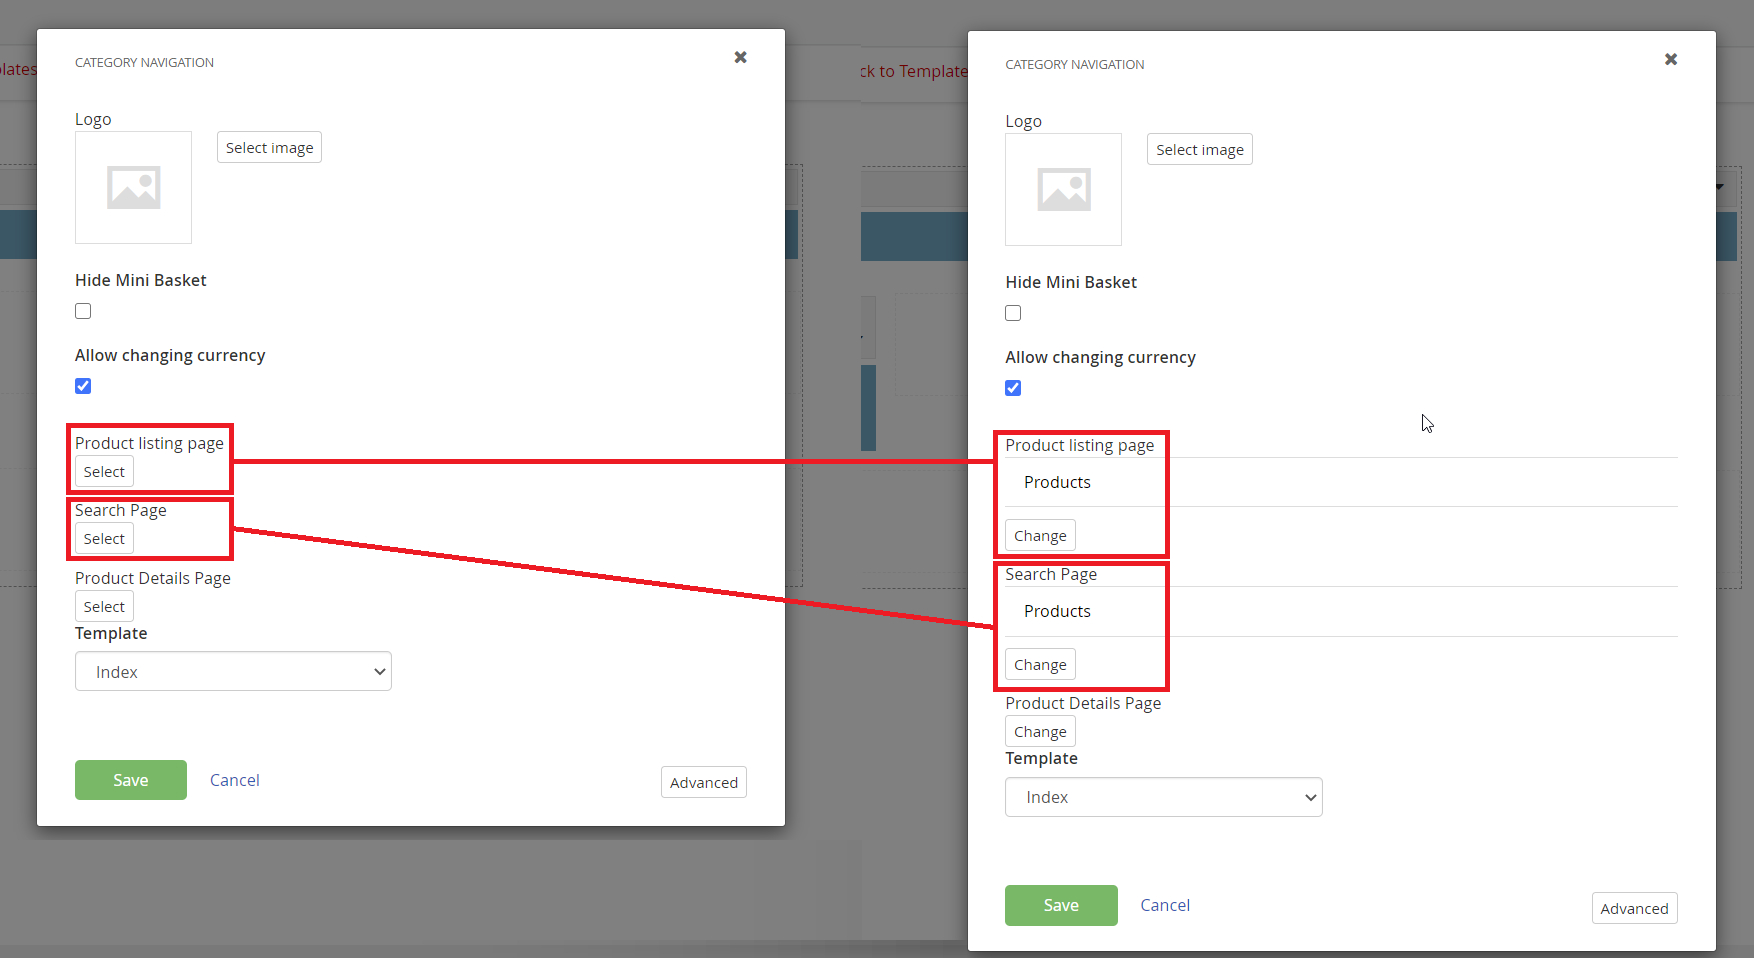Click Select under Product Details Page
The image size is (1754, 958).
pos(103,606)
